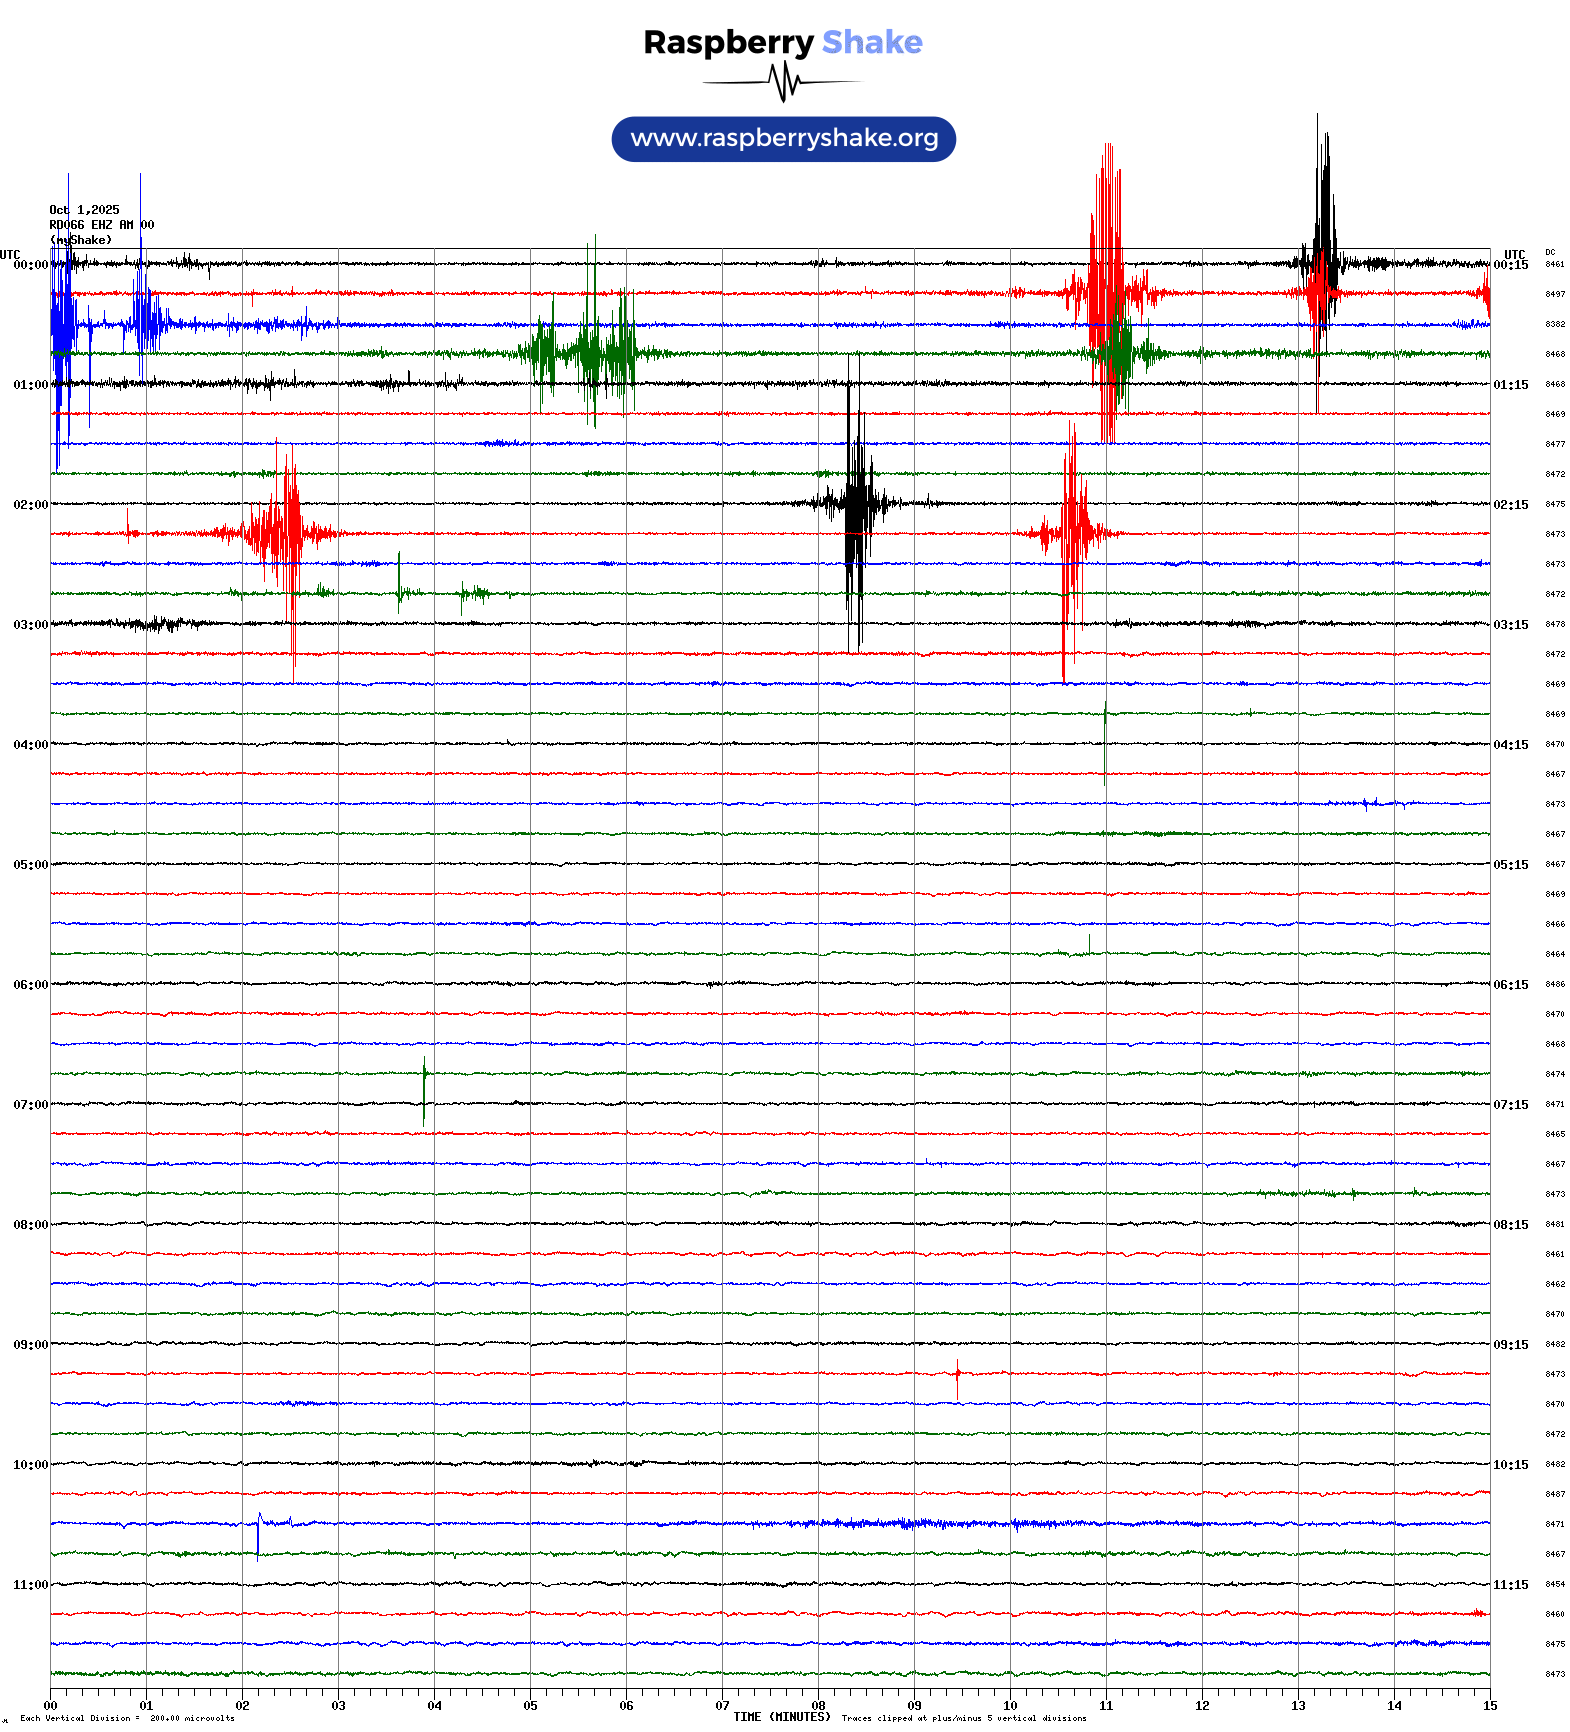The width and height of the screenshot is (1570, 1732).
Task: Click minute tick 15 on bottom axis
Action: click(x=1489, y=1706)
